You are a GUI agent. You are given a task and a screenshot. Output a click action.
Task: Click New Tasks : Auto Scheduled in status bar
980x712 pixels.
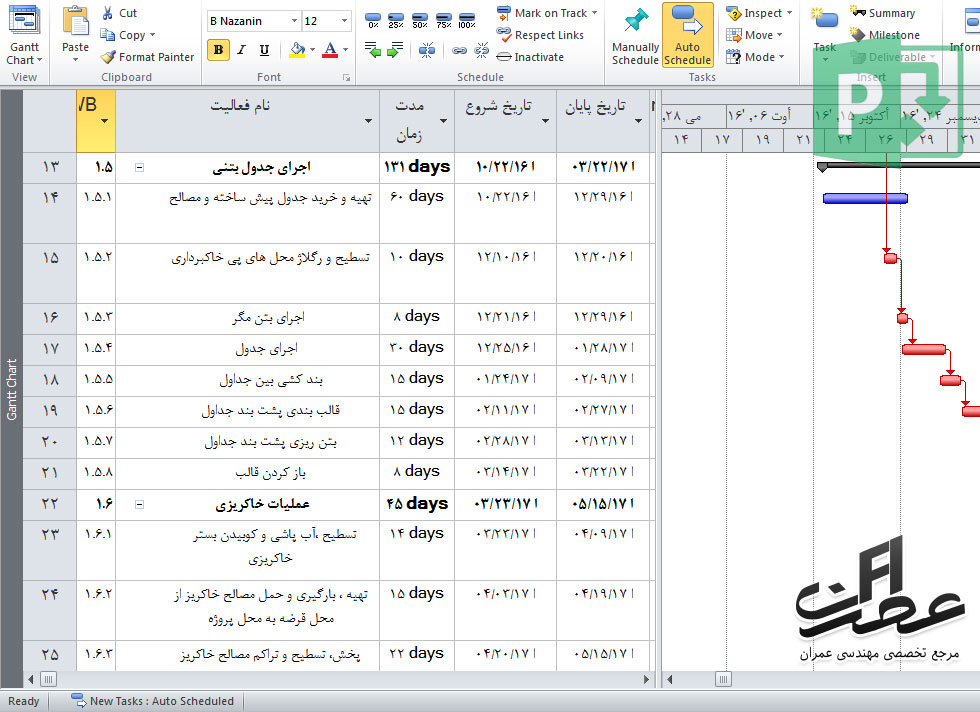coord(152,701)
